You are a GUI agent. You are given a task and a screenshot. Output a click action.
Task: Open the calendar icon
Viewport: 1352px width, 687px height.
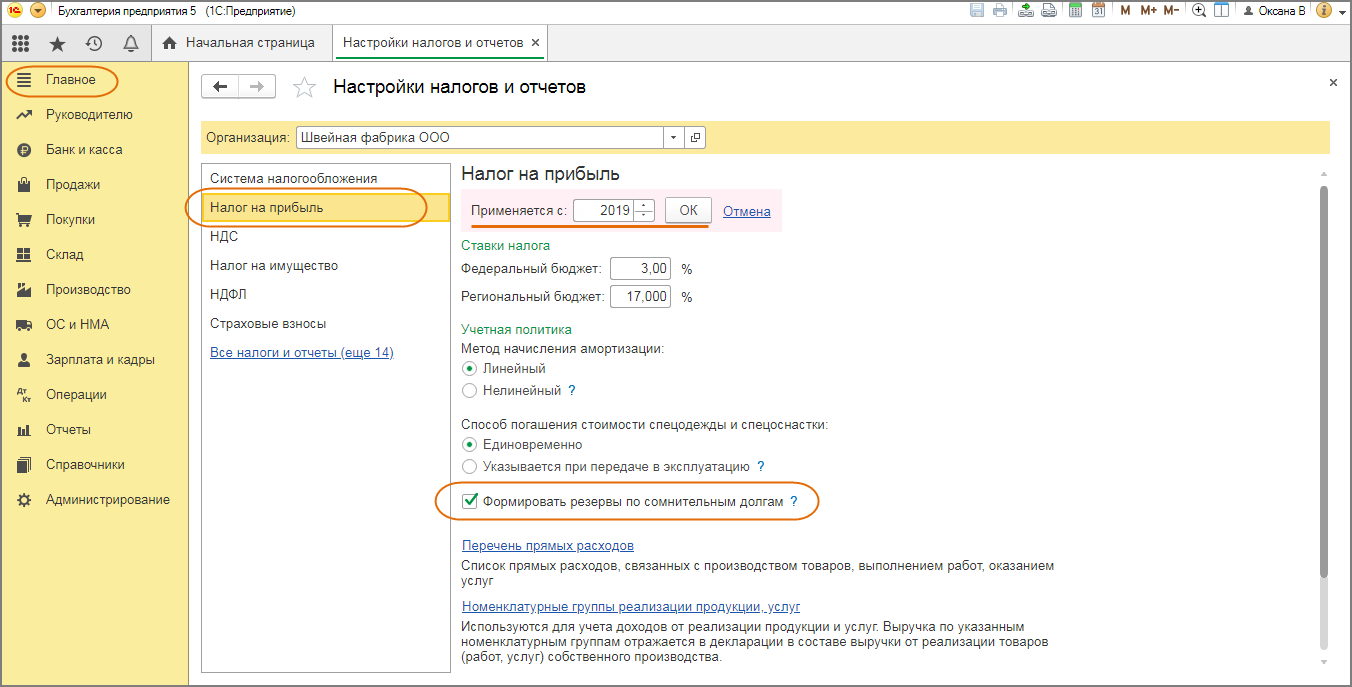tap(1098, 11)
